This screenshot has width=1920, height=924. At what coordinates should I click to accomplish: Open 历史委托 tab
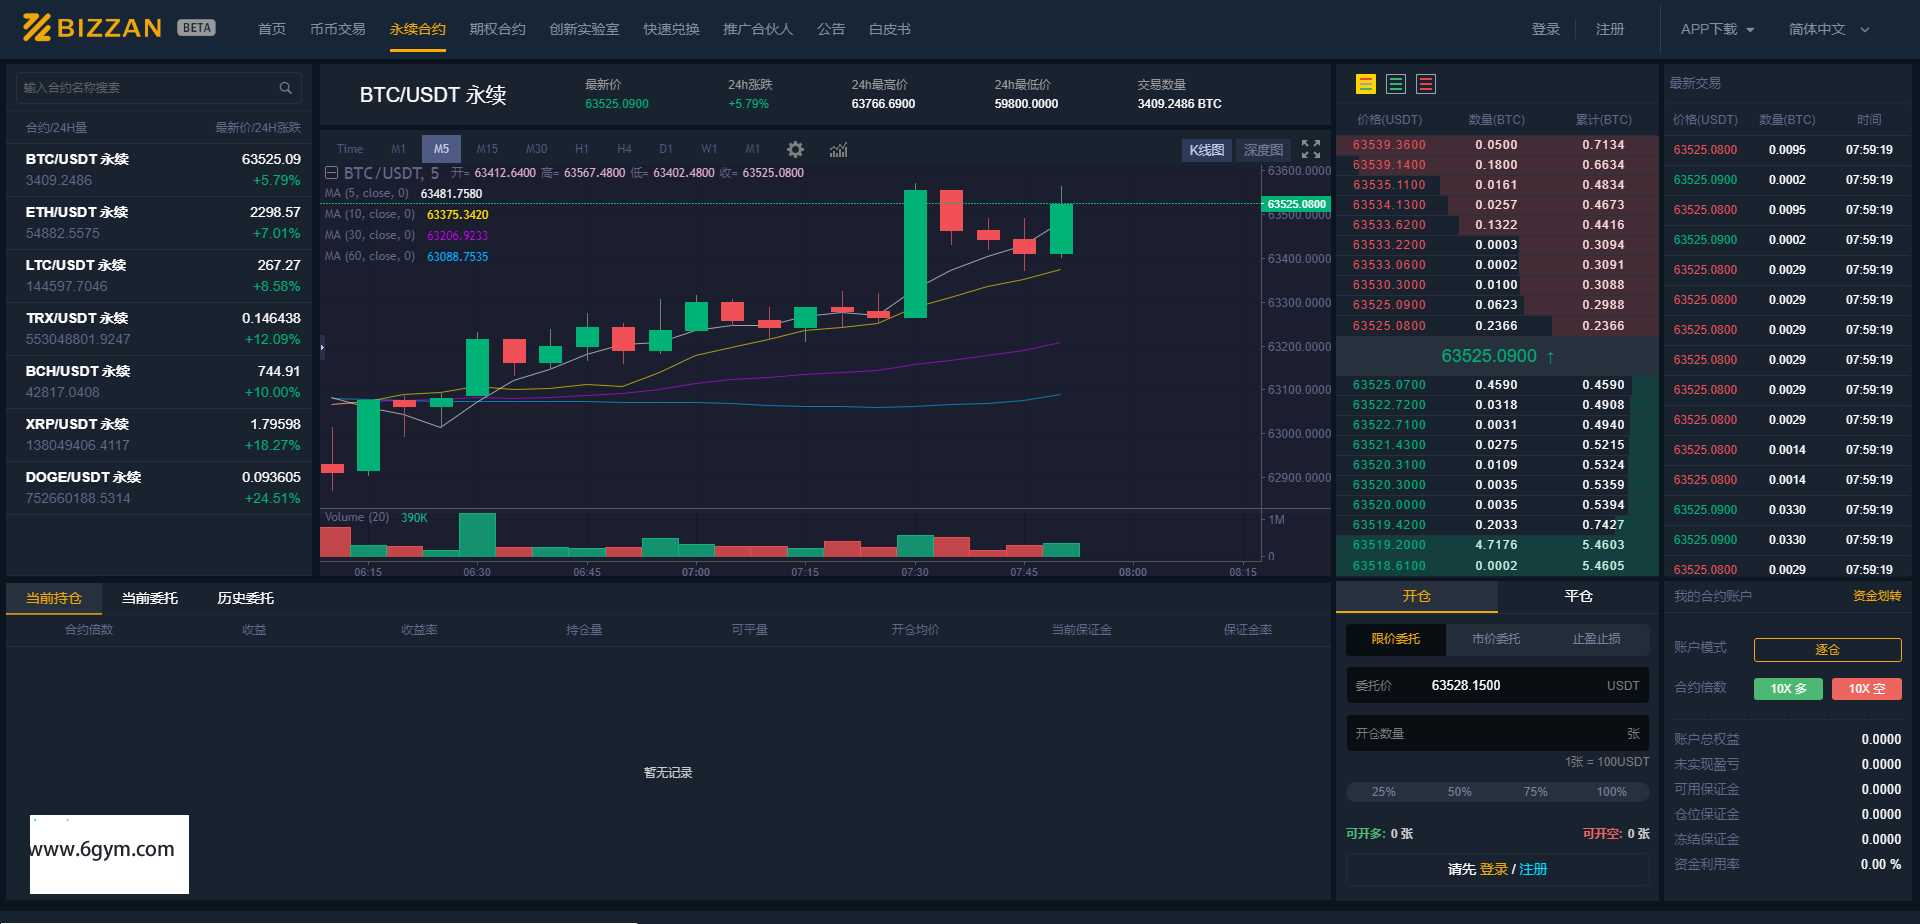[x=245, y=598]
